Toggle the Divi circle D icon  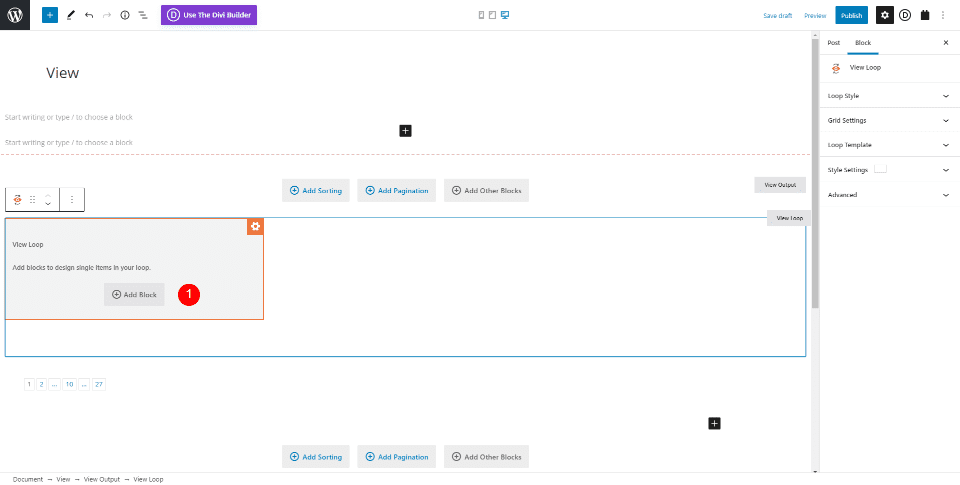905,16
